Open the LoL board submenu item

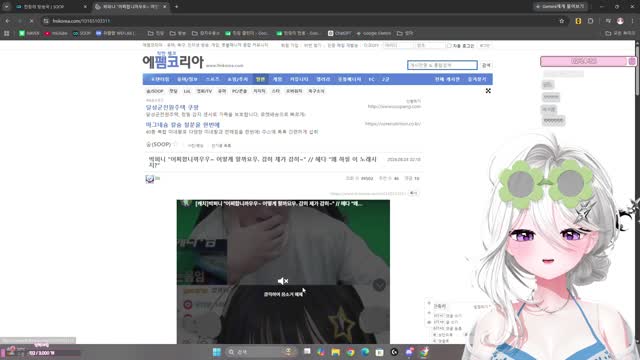pyautogui.click(x=187, y=91)
